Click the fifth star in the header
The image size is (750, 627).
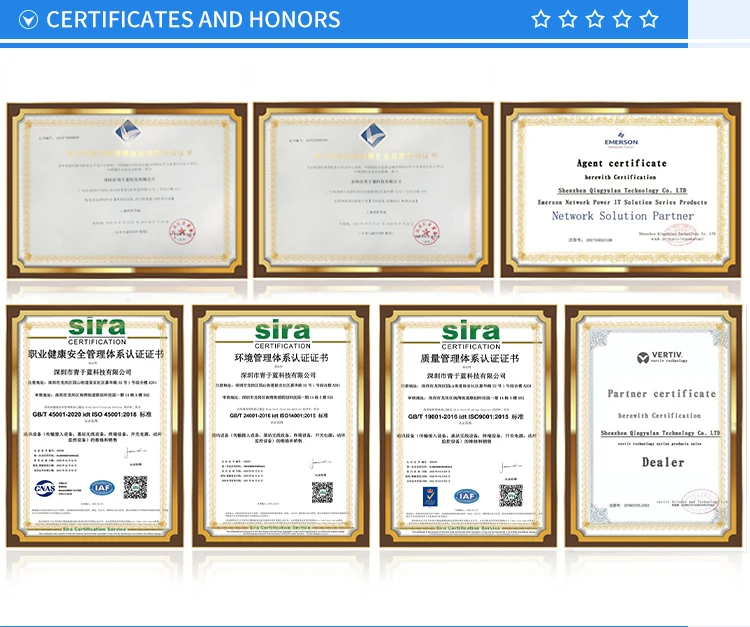click(x=649, y=19)
